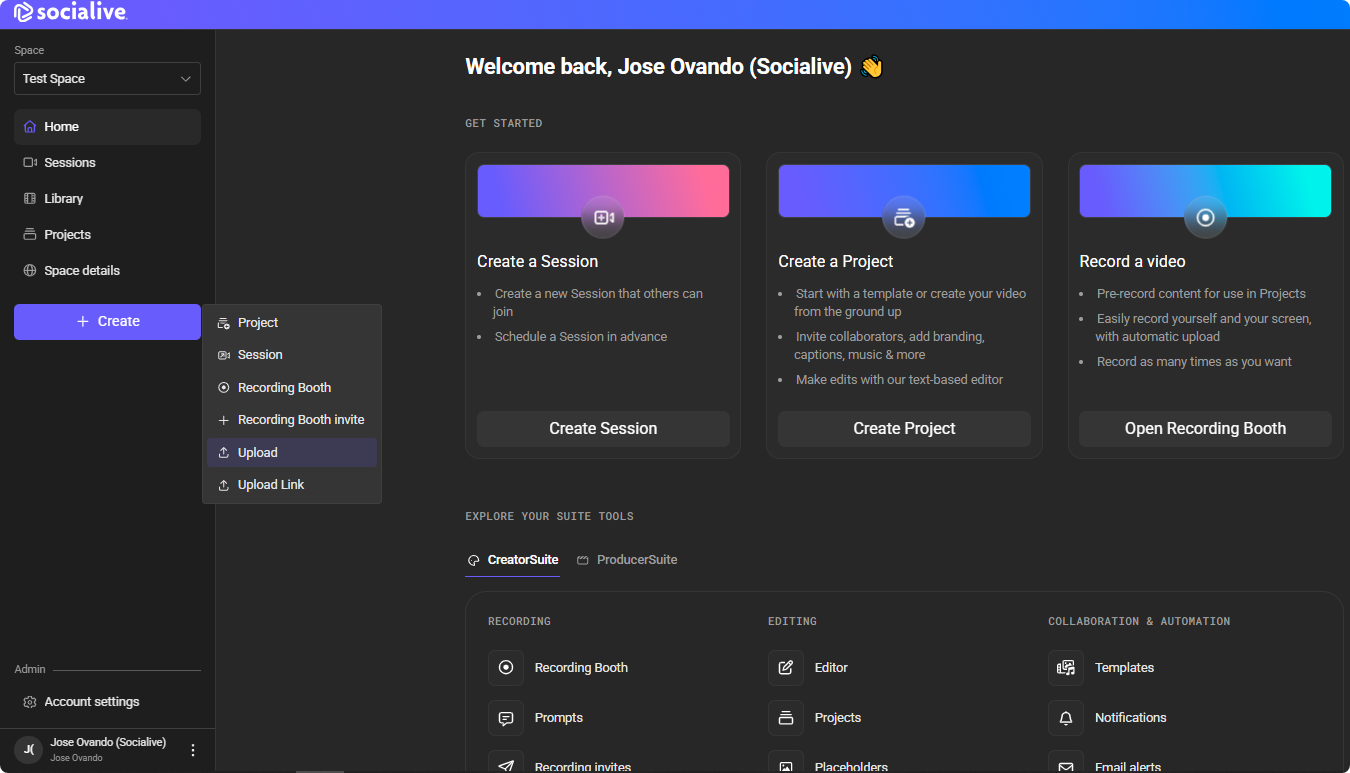Screen dimensions: 1350x773
Task: Click the Open Recording Booth button
Action: coord(1205,429)
